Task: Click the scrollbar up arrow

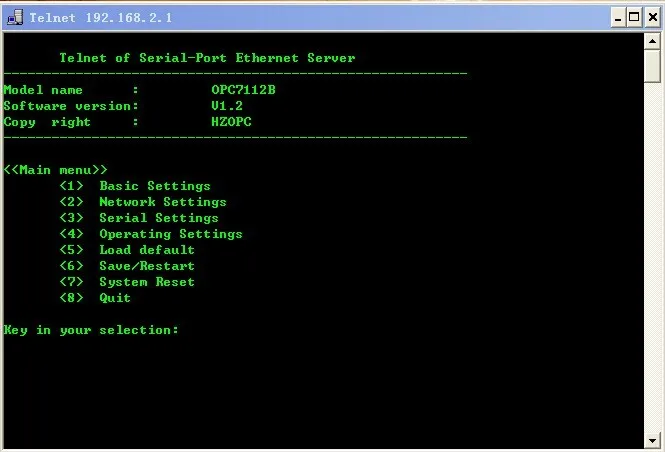Action: click(x=652, y=42)
